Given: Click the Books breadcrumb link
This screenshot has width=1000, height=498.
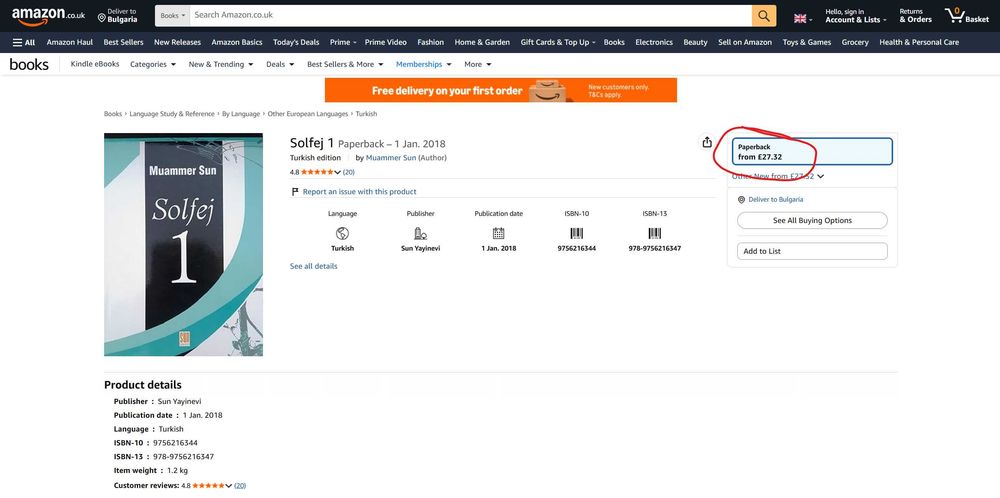Looking at the screenshot, I should point(113,114).
